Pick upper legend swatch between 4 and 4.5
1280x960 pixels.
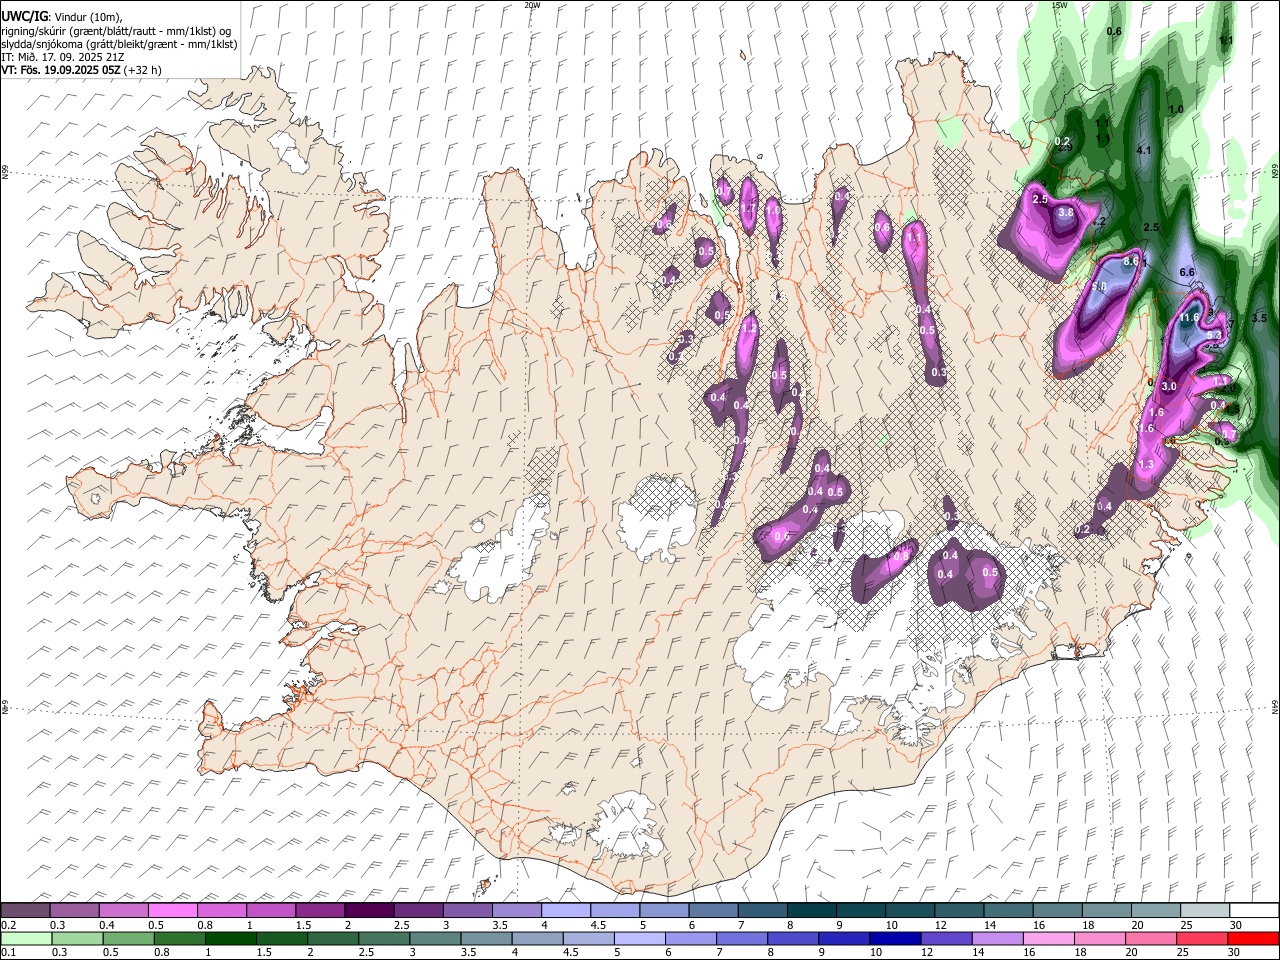(x=567, y=911)
